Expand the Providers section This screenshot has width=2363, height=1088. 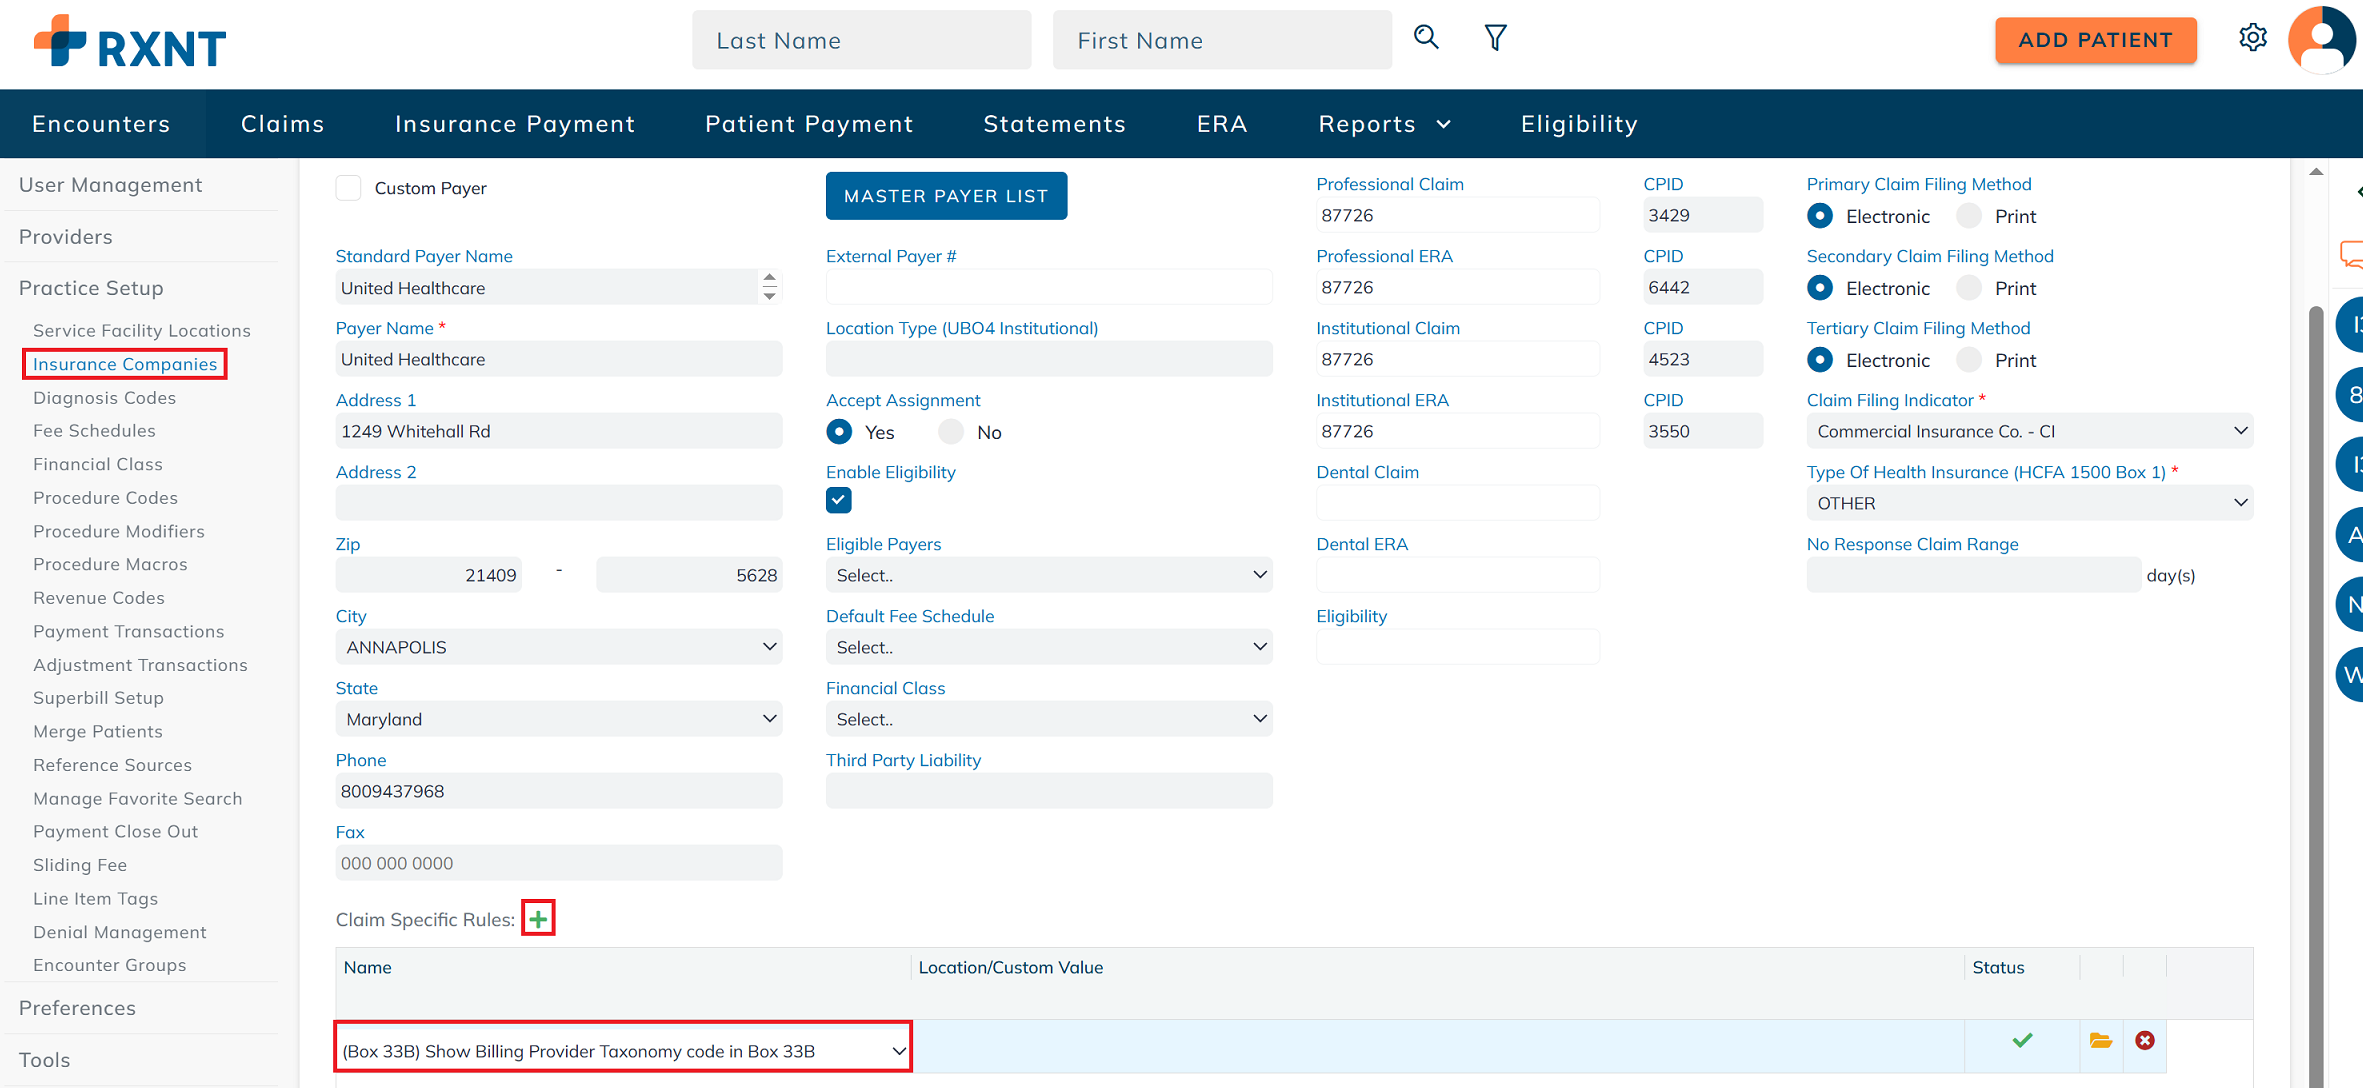click(x=65, y=237)
